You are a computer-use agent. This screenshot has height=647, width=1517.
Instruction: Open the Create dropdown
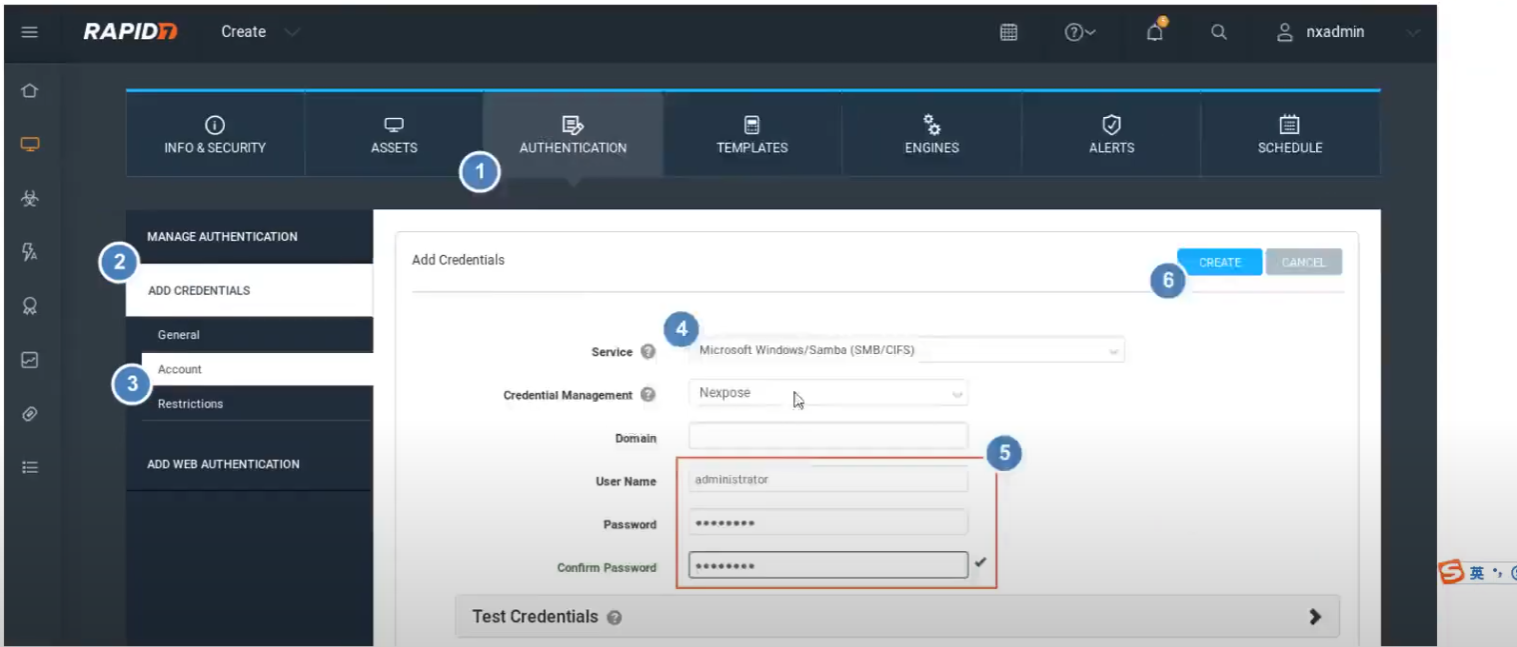click(260, 32)
